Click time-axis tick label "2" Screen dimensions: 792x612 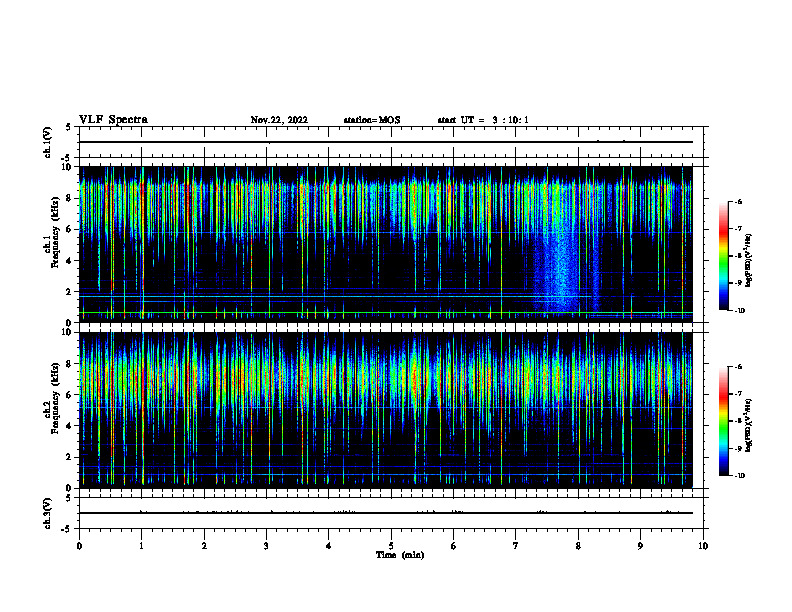point(204,546)
